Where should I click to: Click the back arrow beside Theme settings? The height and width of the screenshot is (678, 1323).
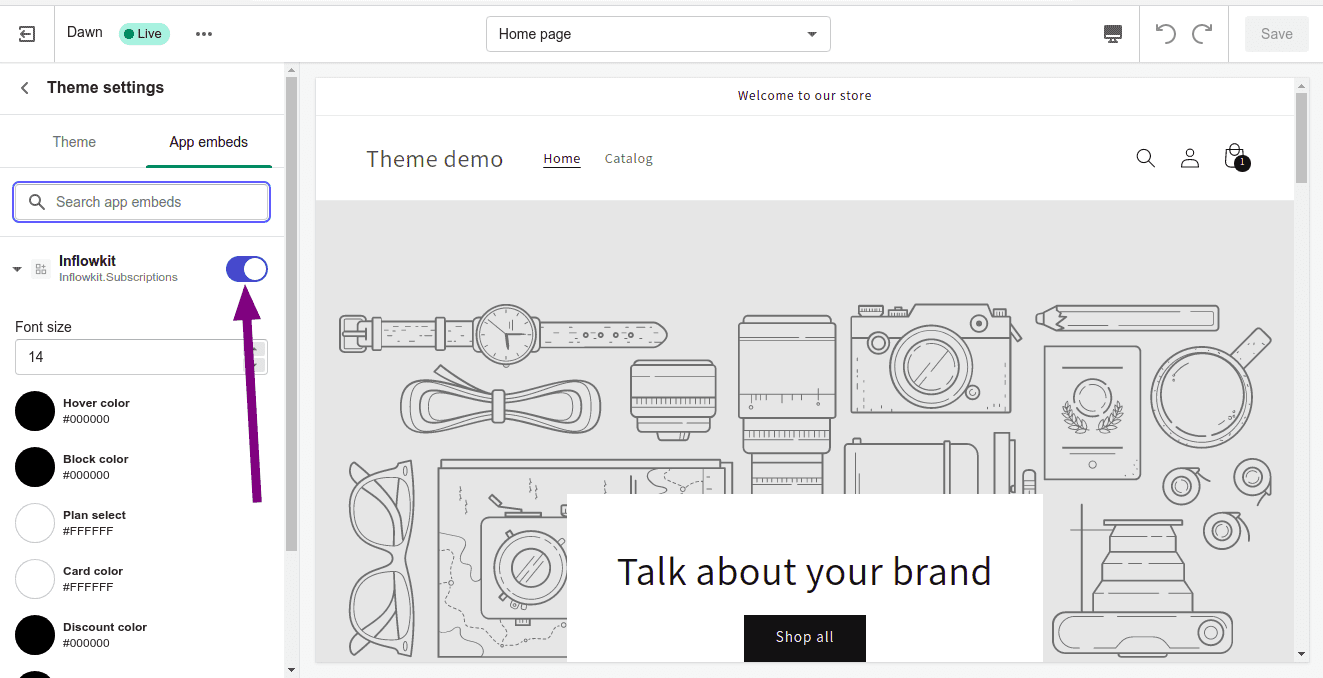(x=25, y=88)
